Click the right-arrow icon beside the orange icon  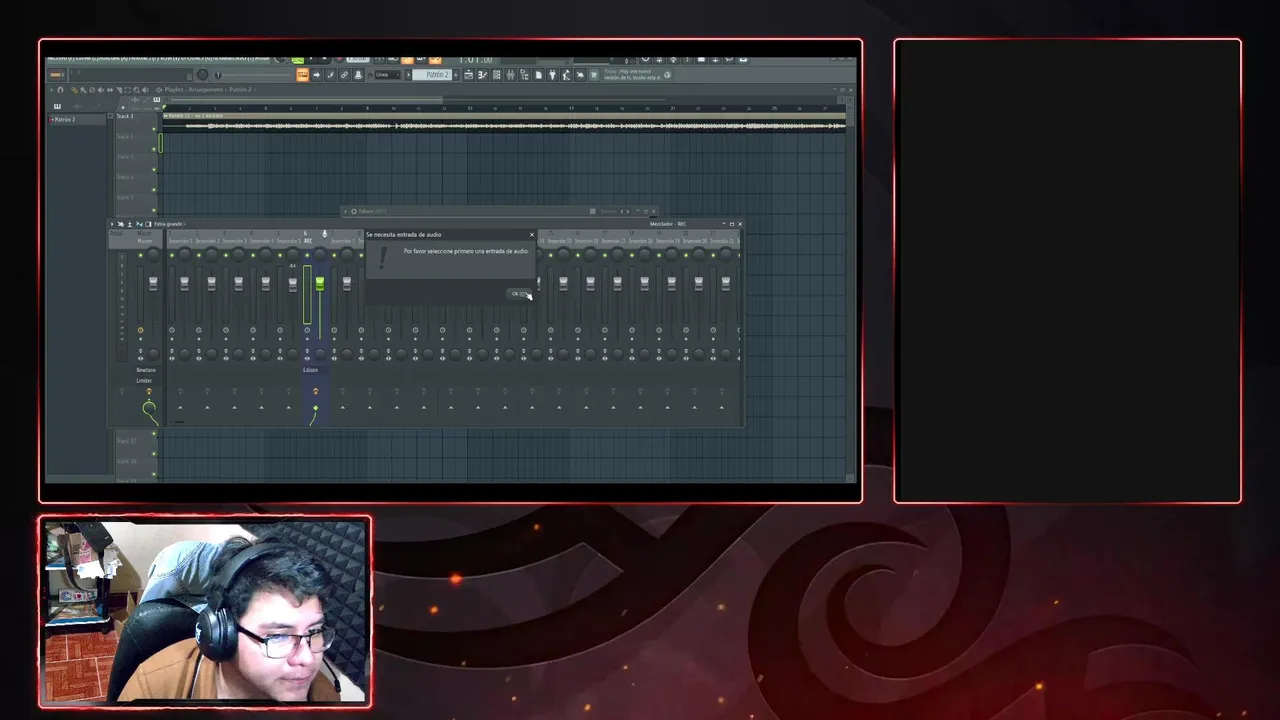click(317, 75)
